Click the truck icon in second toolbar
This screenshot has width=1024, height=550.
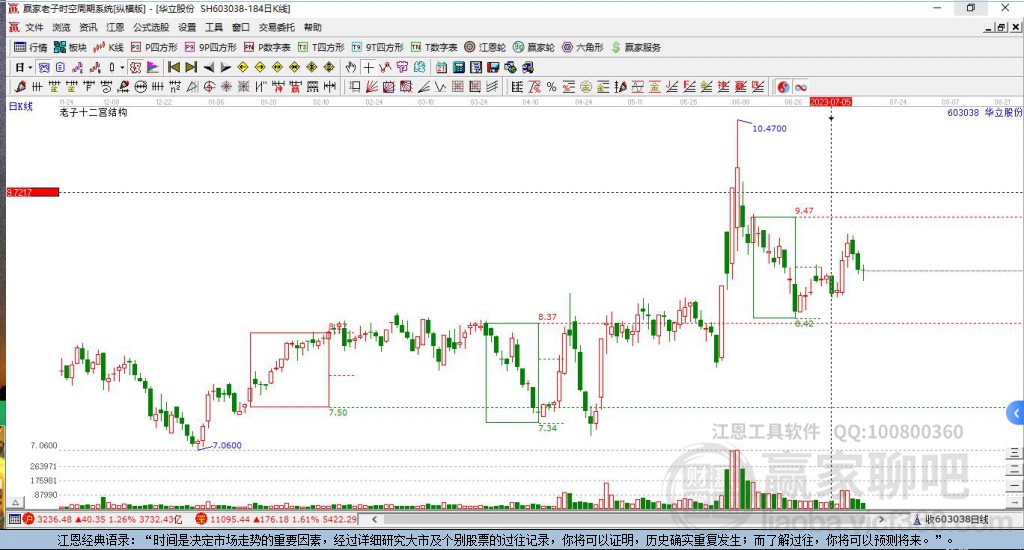pos(528,67)
